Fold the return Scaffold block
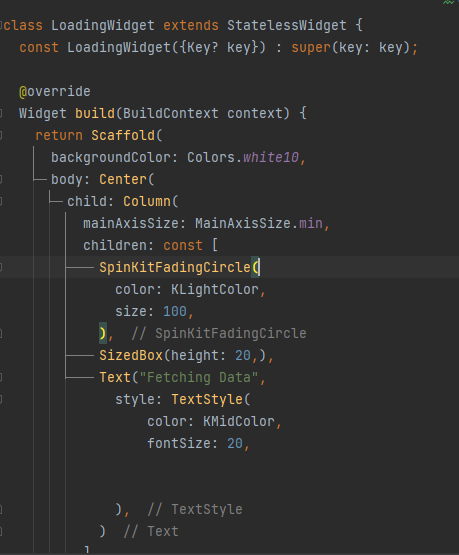 [1, 136]
